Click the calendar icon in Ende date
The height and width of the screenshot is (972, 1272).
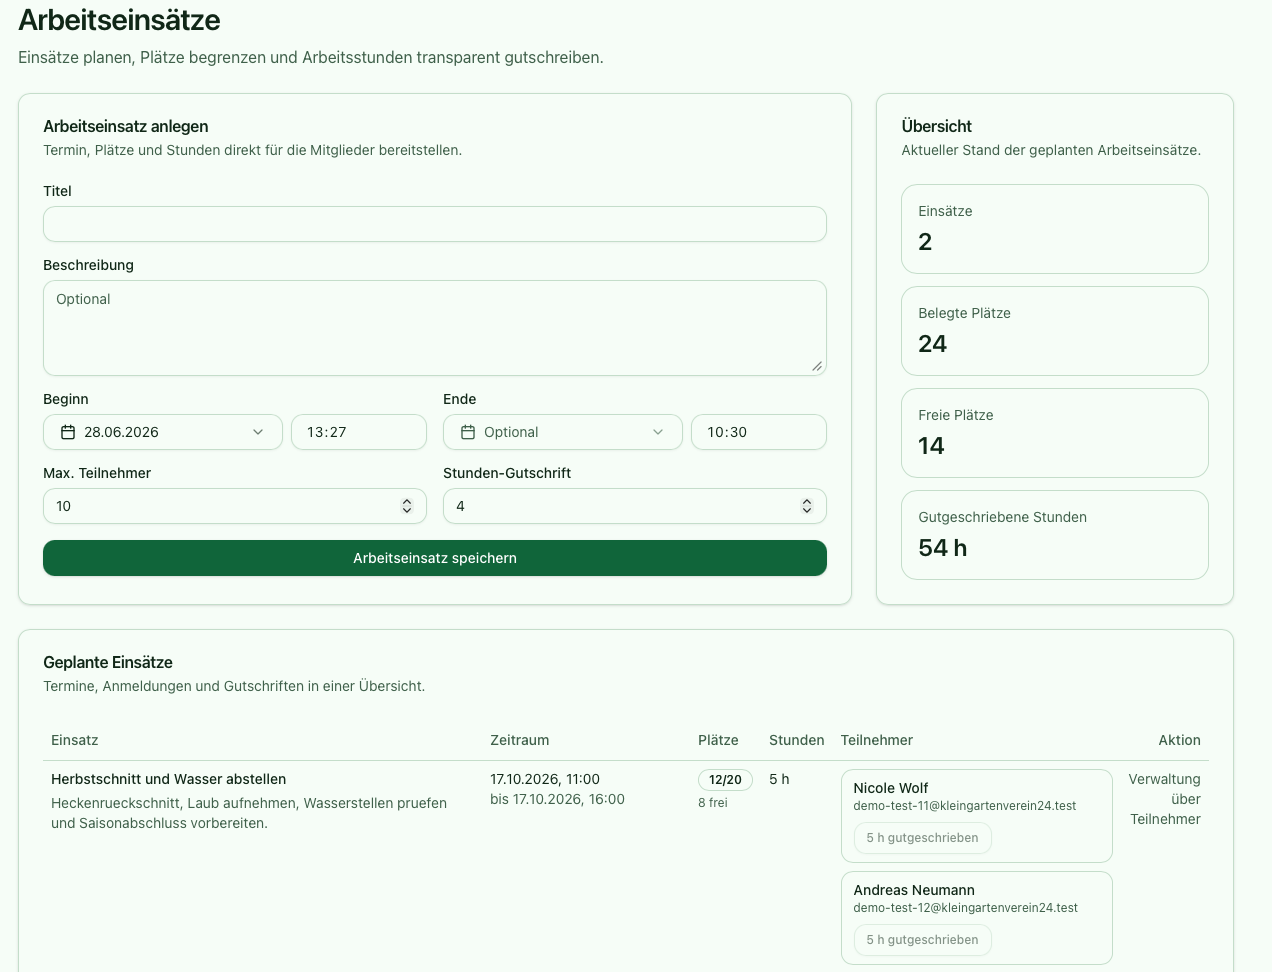468,432
